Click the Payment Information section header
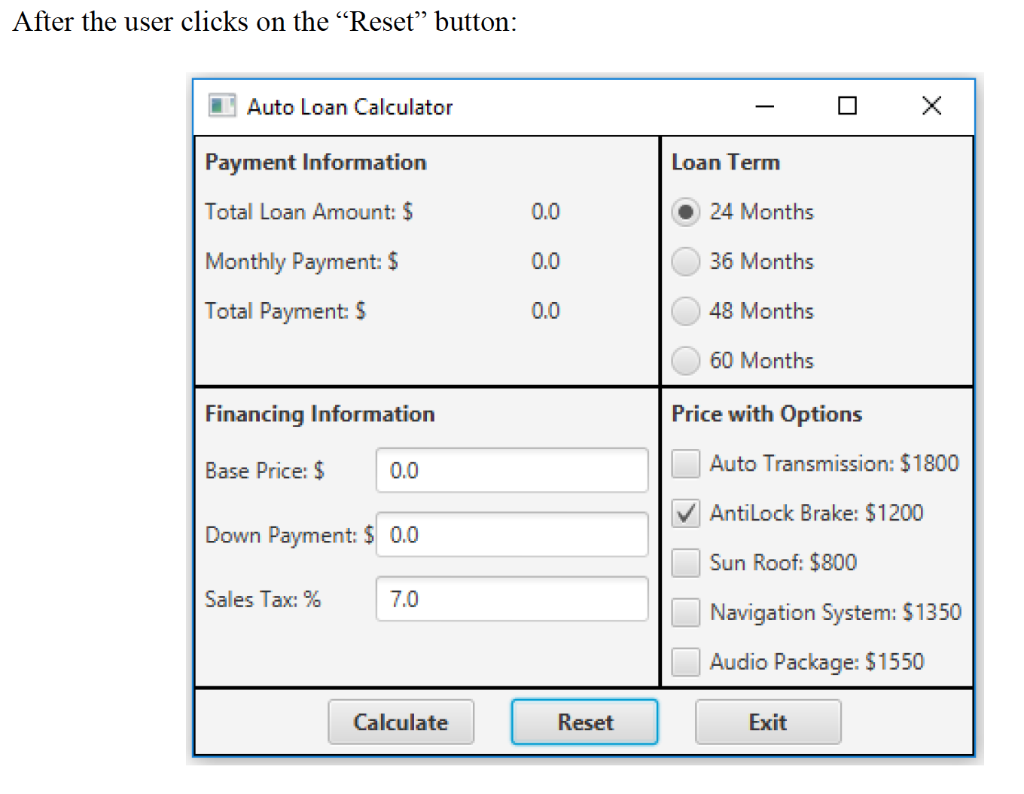Viewport: 1024px width, 794px height. click(315, 162)
